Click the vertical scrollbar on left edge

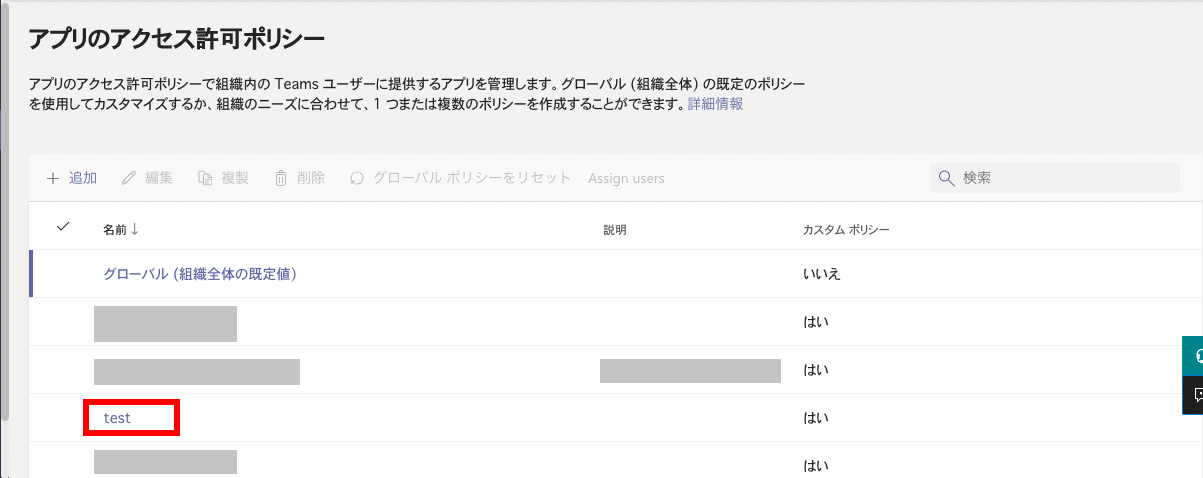point(4,210)
